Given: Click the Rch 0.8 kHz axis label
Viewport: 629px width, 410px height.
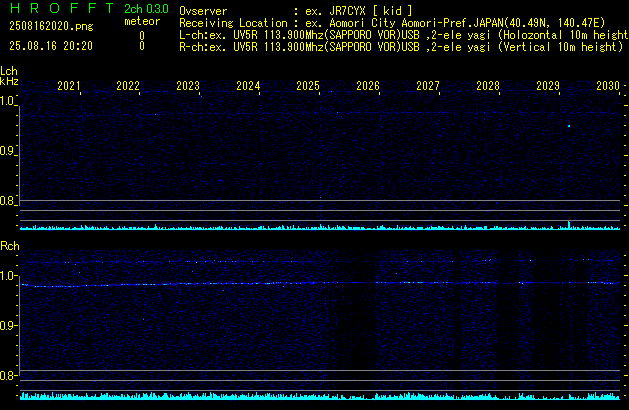Looking at the screenshot, I should [x=7, y=375].
